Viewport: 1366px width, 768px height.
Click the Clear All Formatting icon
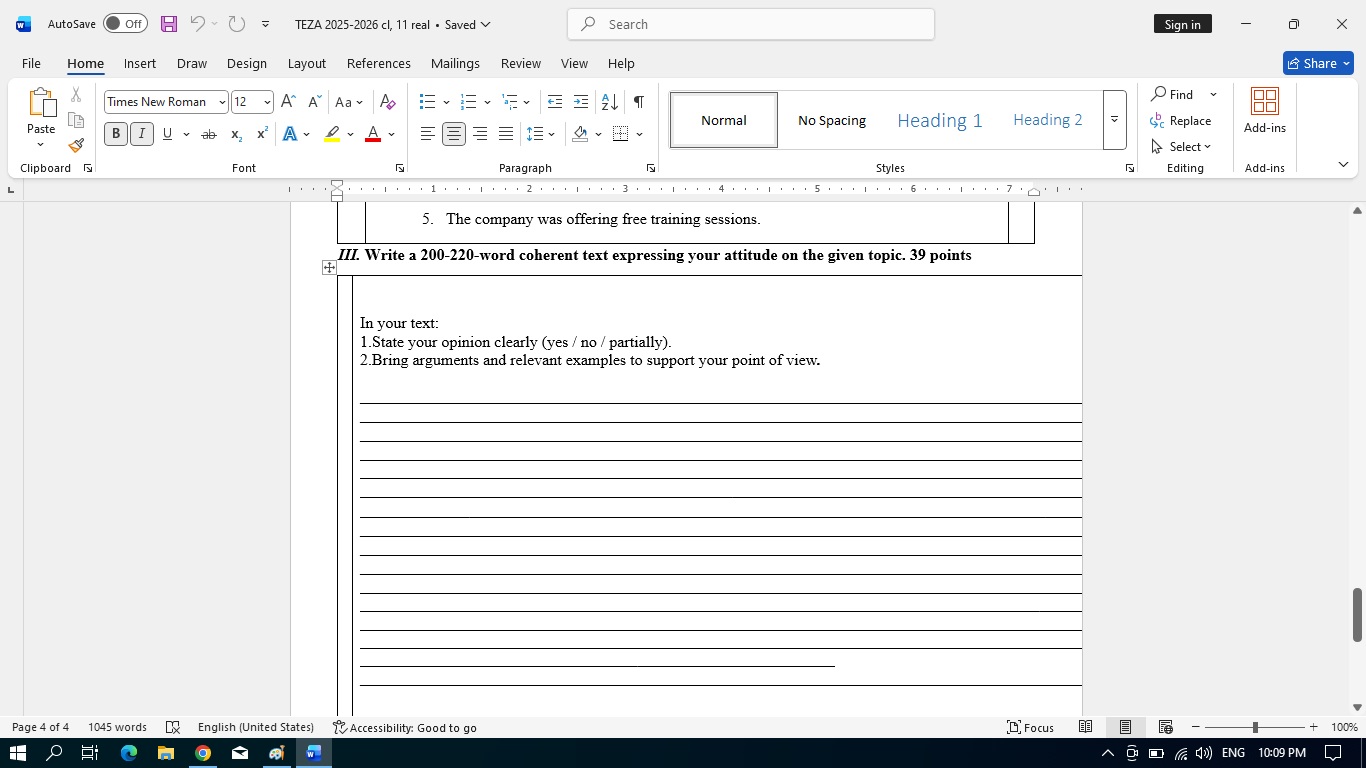click(x=388, y=102)
